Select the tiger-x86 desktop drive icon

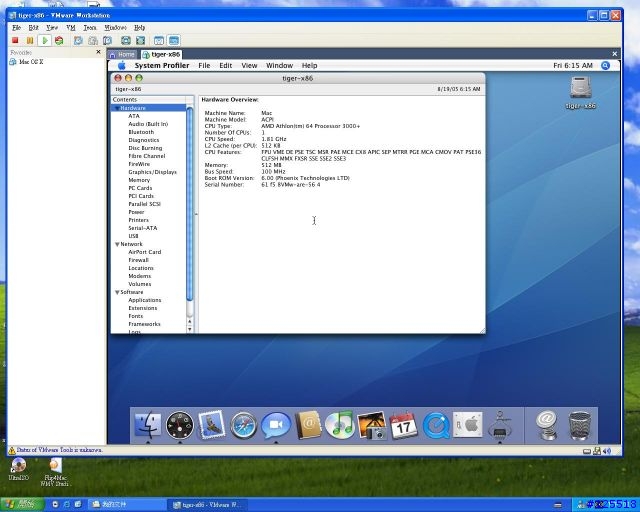580,92
